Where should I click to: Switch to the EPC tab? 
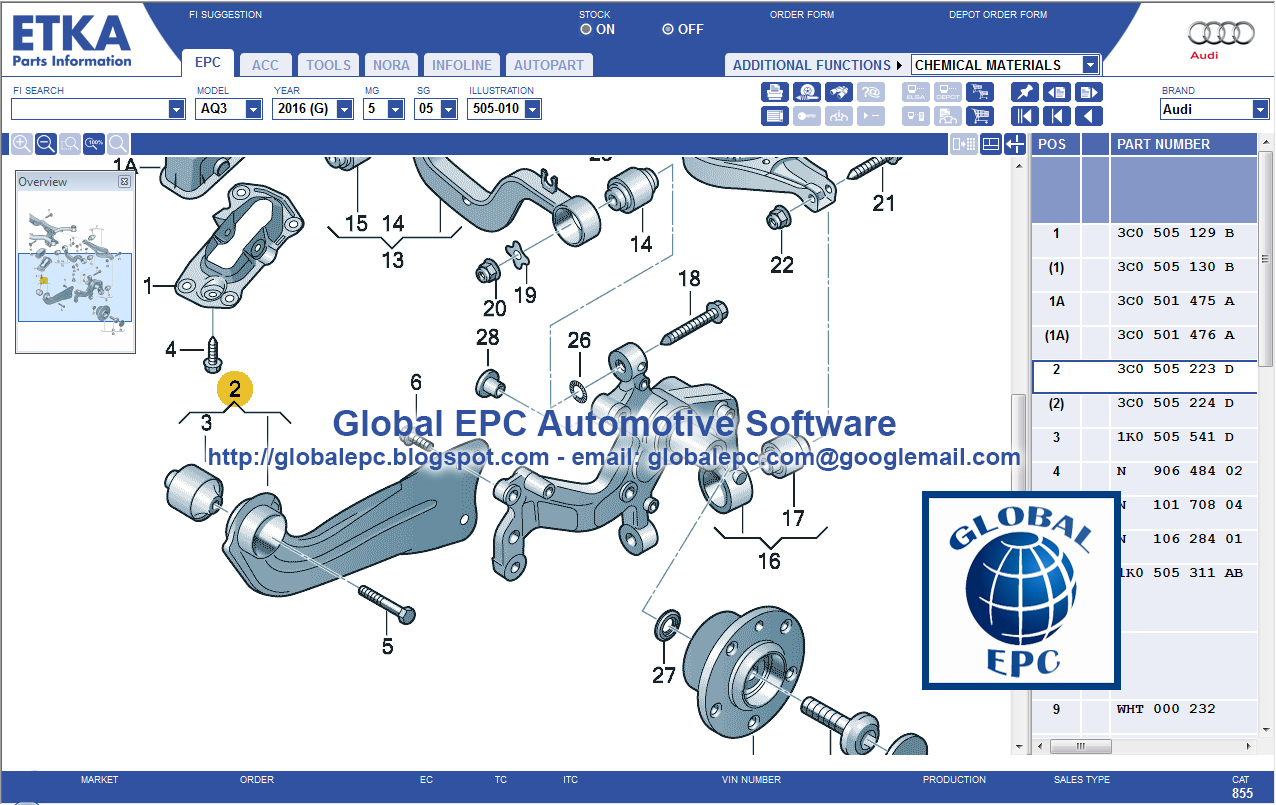click(208, 63)
